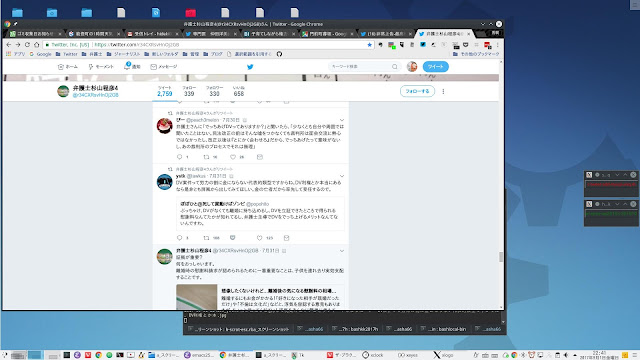Screen dimensions: 640x360
Task: Click reply icon on first tweet
Action: (180, 157)
